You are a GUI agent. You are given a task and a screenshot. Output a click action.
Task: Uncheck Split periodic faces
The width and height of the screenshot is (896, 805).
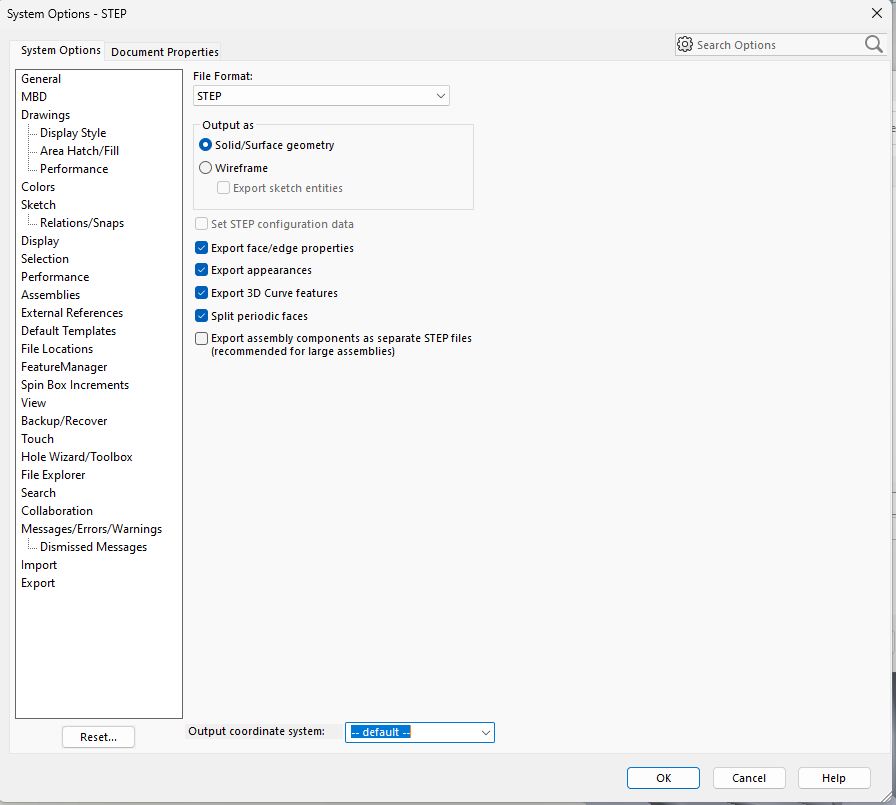point(201,316)
